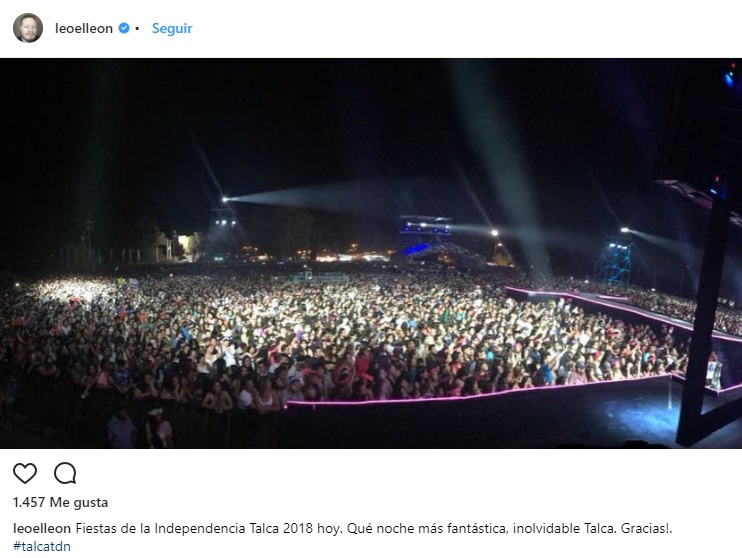View the 1.457 Me gusta likes list
742x558 pixels.
coord(60,502)
